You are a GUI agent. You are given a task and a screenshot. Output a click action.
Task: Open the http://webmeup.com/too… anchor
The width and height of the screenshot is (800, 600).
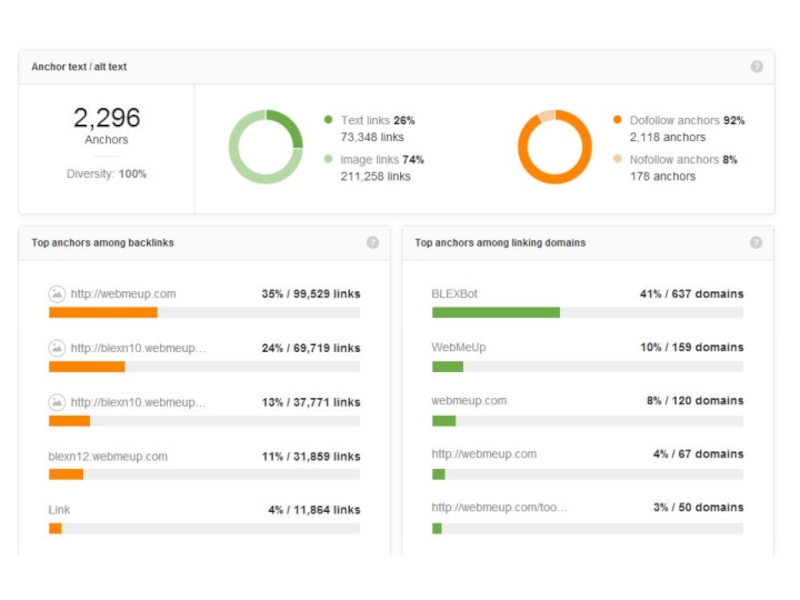(499, 507)
